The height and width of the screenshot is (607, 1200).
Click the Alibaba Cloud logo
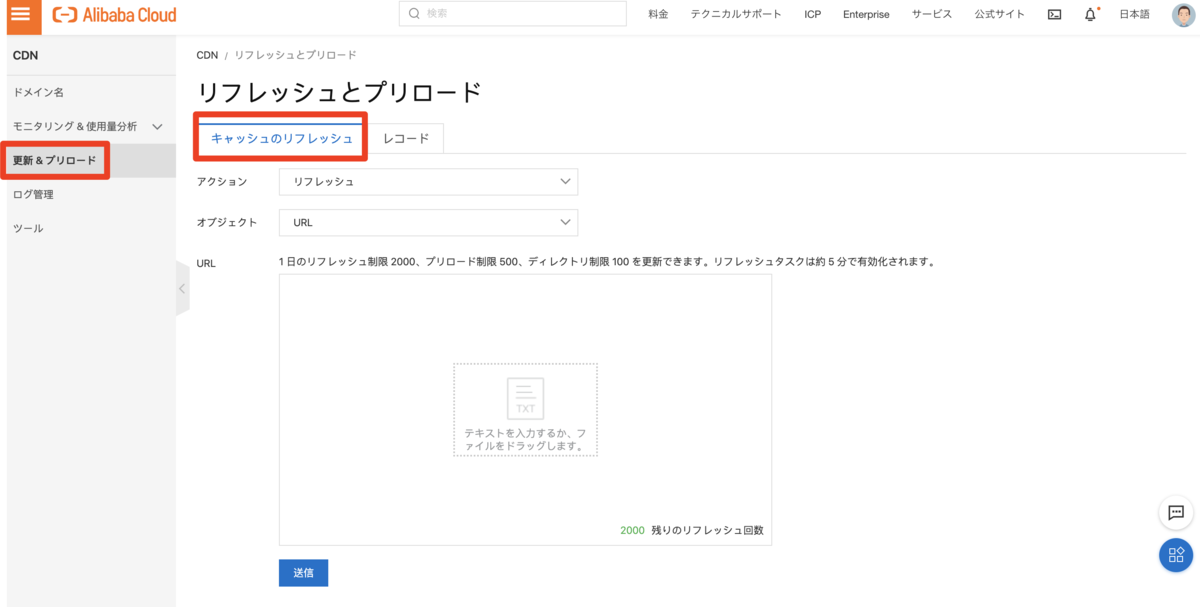pos(114,15)
